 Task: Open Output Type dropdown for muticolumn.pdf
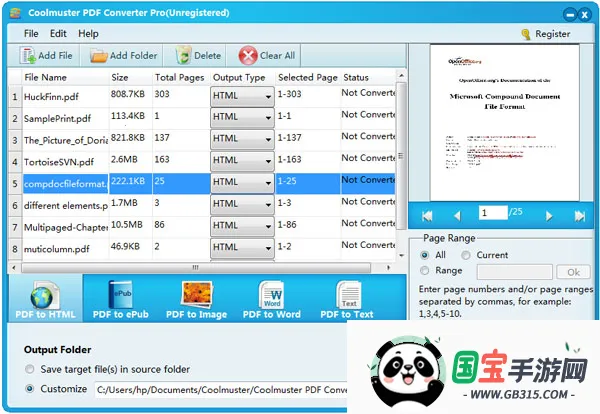coord(268,248)
